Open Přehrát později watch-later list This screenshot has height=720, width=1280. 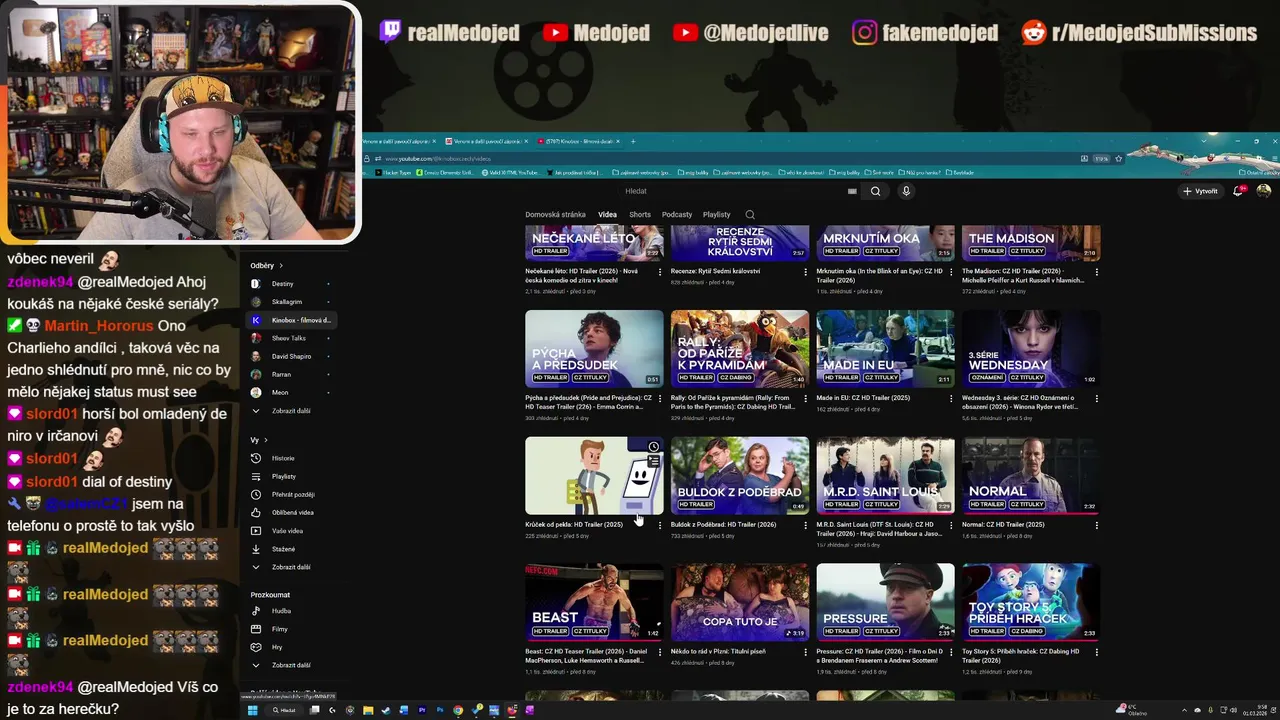[293, 494]
